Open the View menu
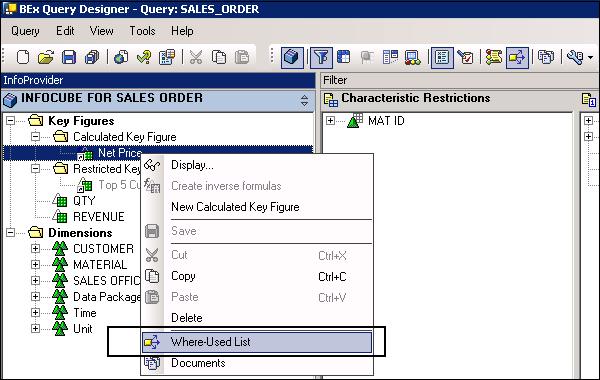Viewport: 600px width, 380px height. [101, 31]
